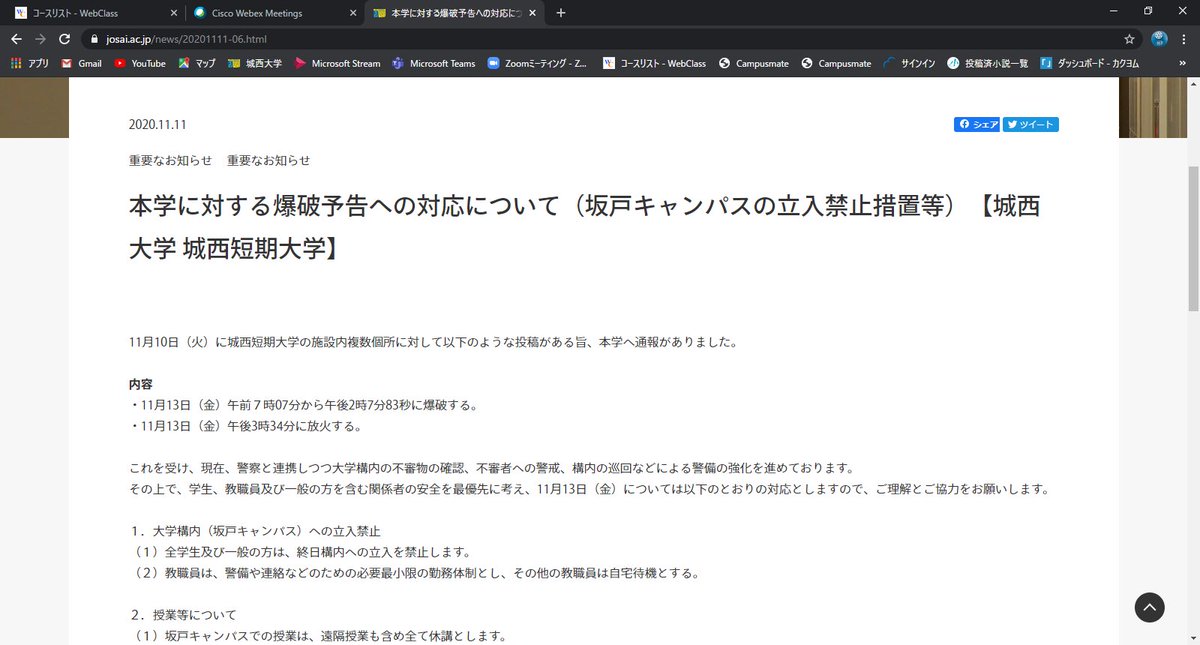Click the paragraph starting これを受け、現在、警察と連携
The width and height of the screenshot is (1200, 645).
click(x=491, y=468)
